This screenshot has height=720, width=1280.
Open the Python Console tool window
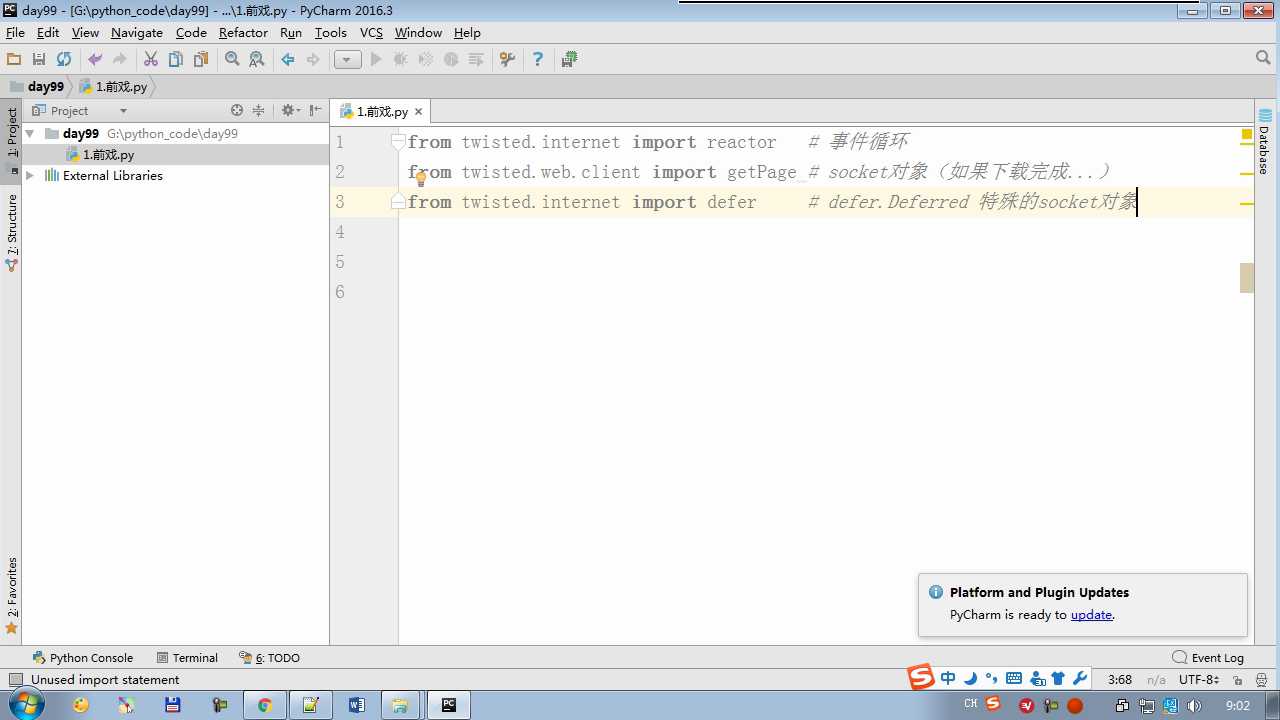tap(82, 658)
